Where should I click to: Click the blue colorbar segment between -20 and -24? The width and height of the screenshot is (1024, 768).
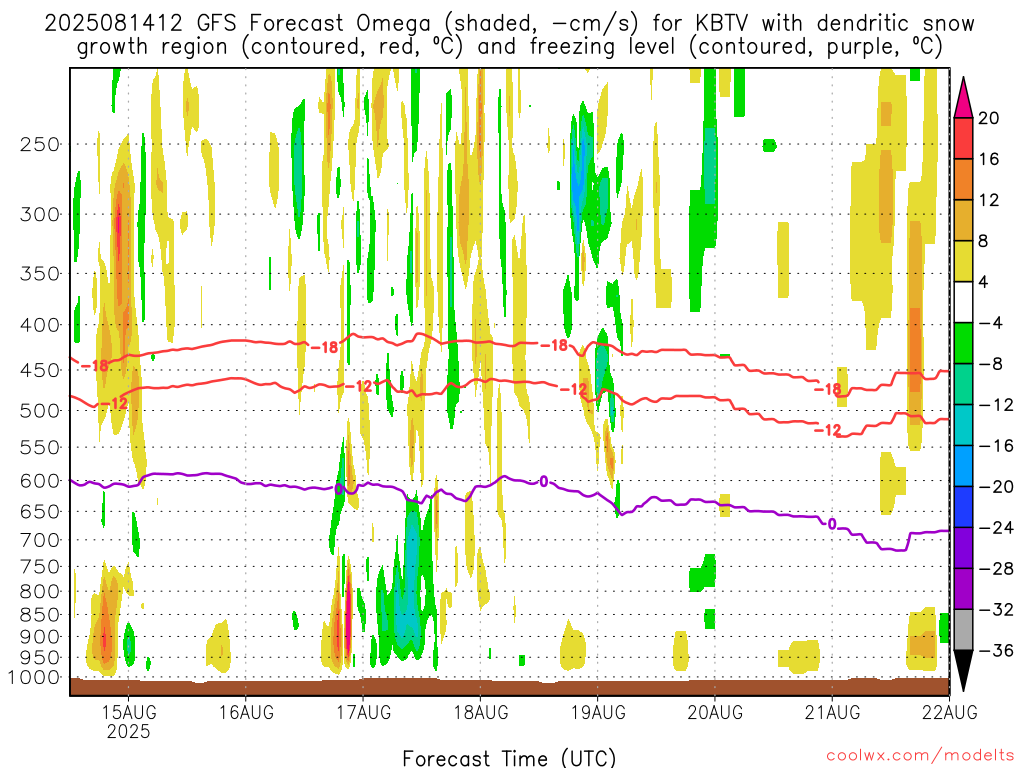pos(963,507)
